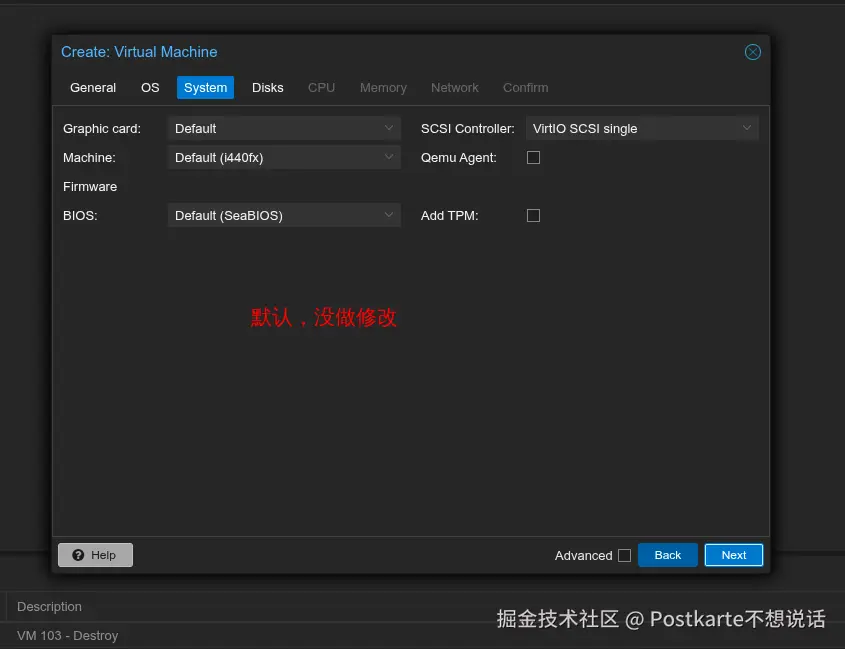Click the SCSI Controller dropdown arrow

747,128
